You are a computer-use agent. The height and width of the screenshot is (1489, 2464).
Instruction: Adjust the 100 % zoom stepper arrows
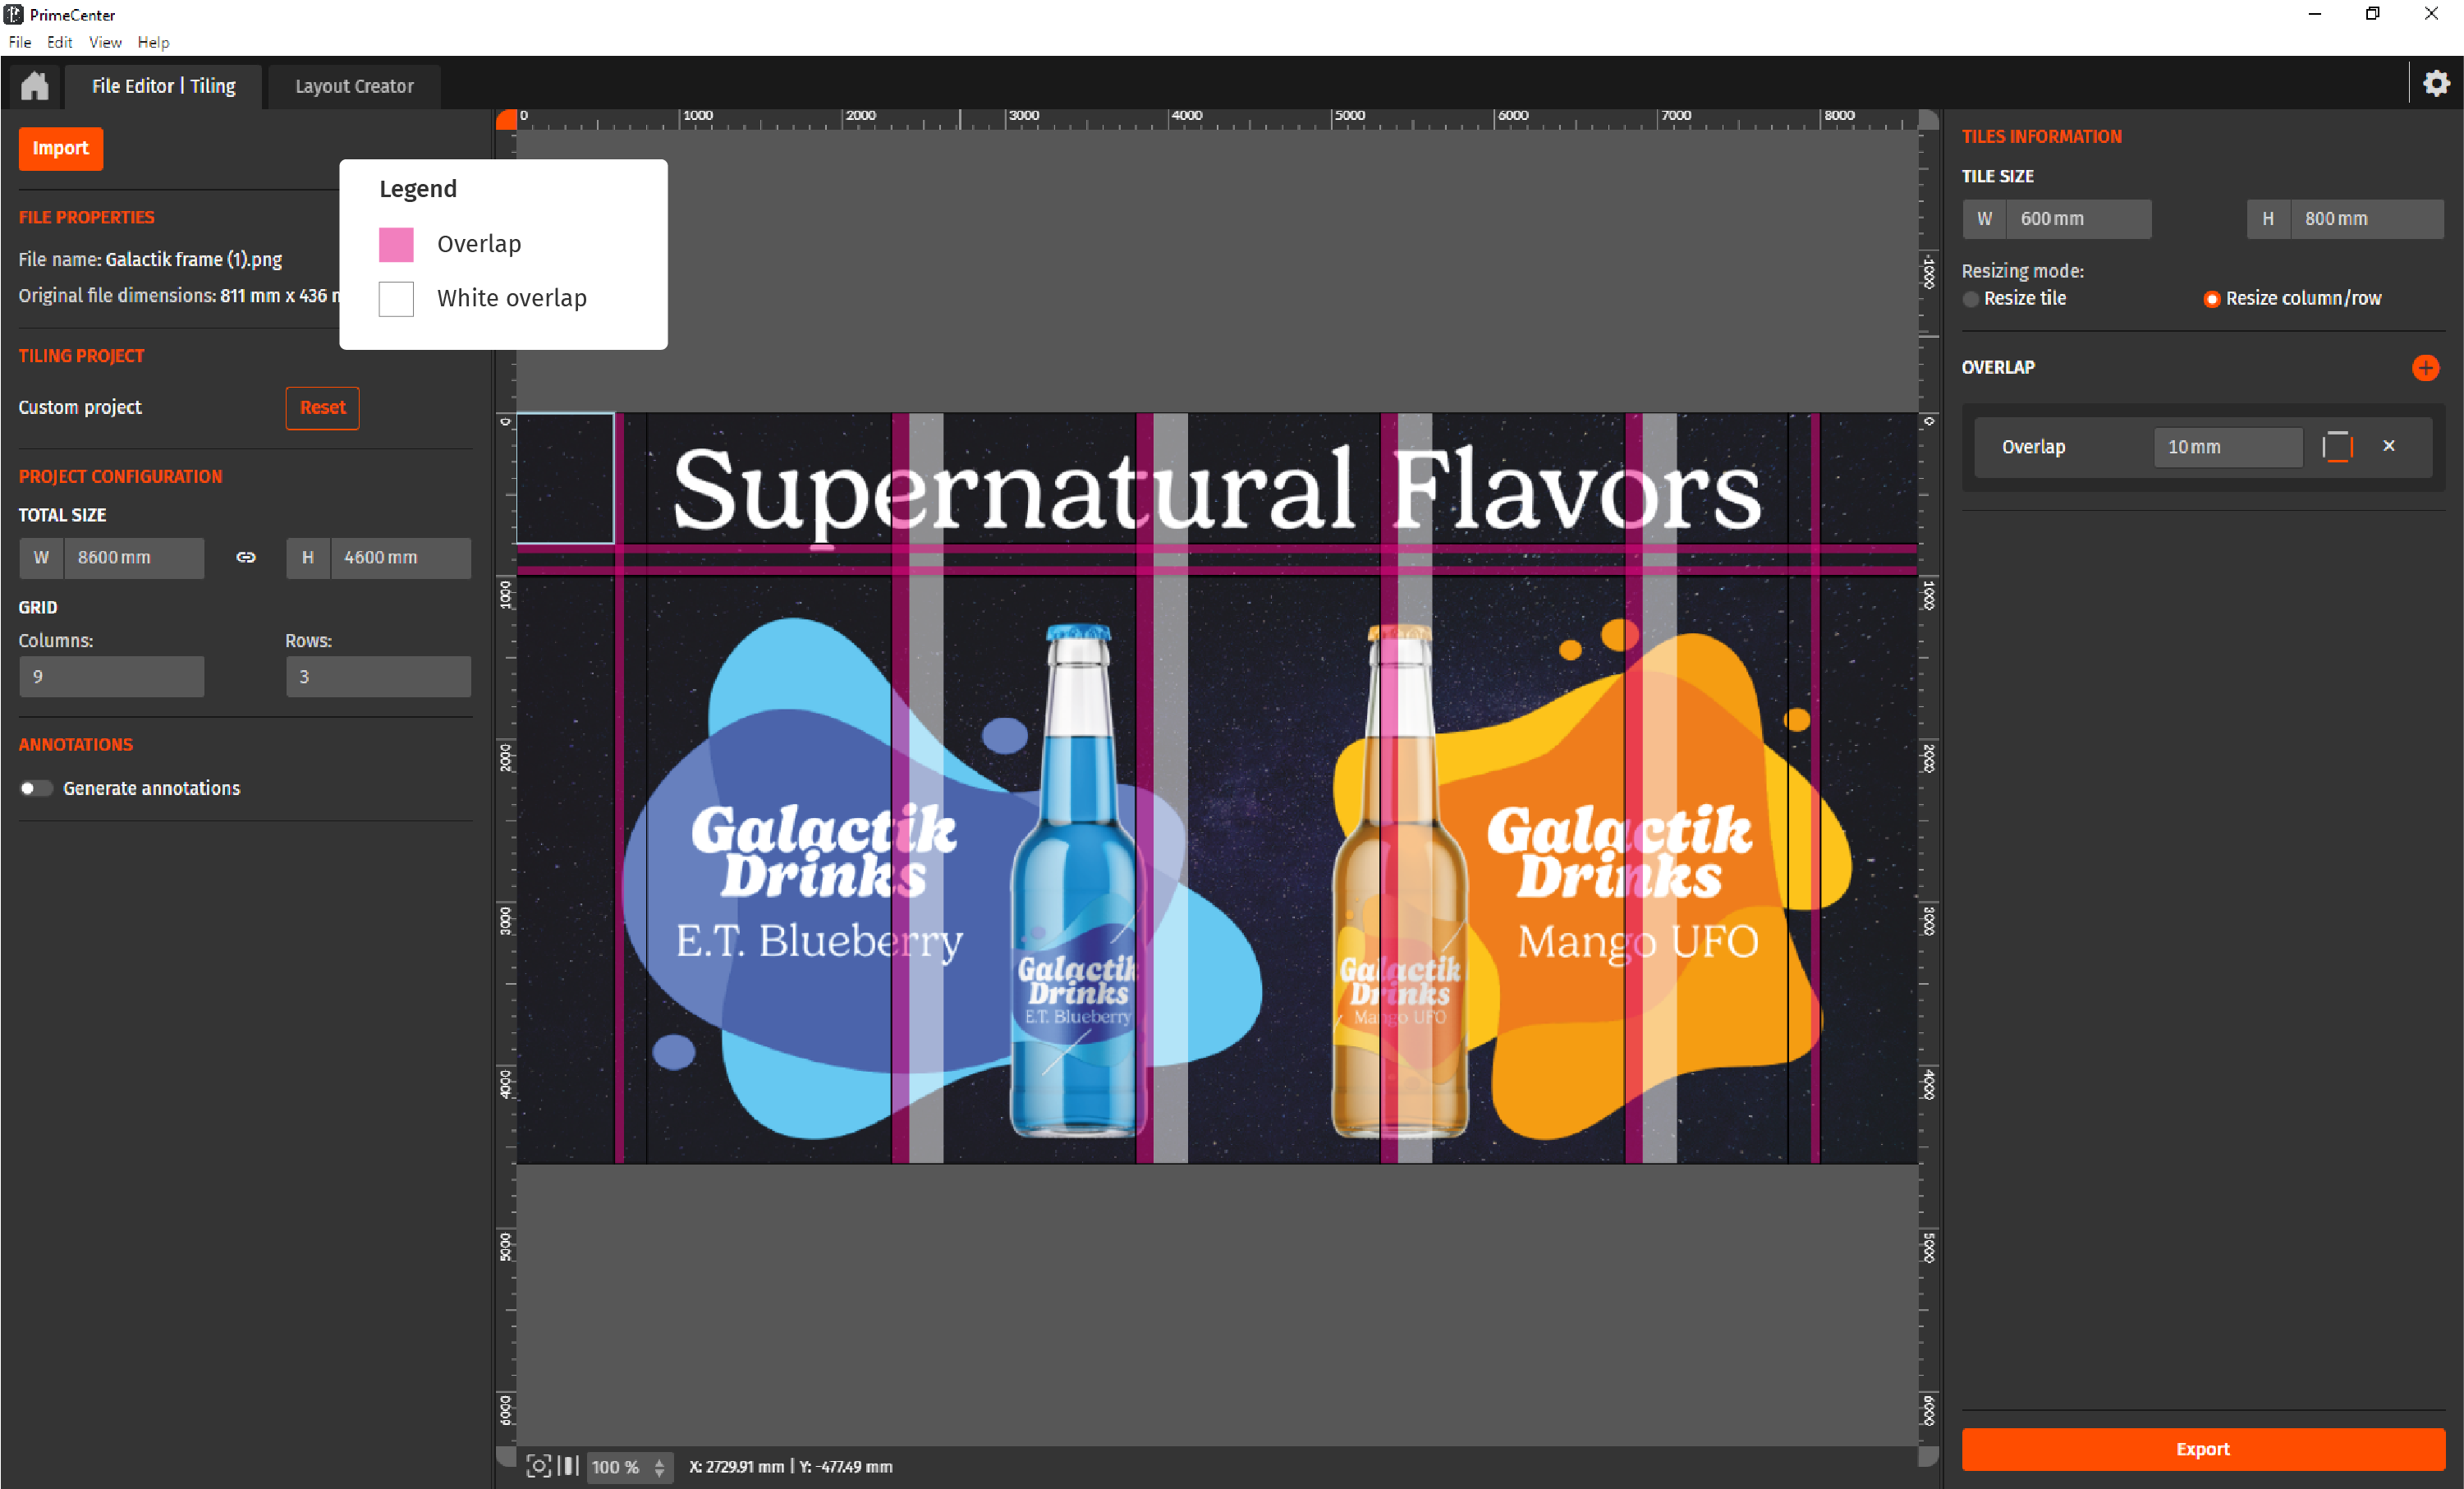pos(659,1467)
